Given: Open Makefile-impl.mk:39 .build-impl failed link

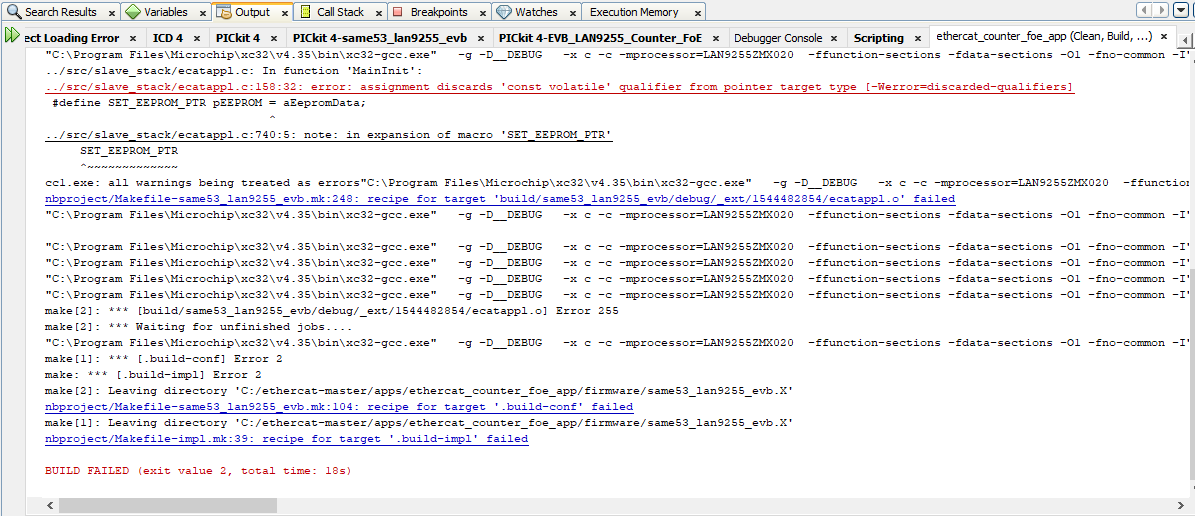Looking at the screenshot, I should click(x=287, y=439).
